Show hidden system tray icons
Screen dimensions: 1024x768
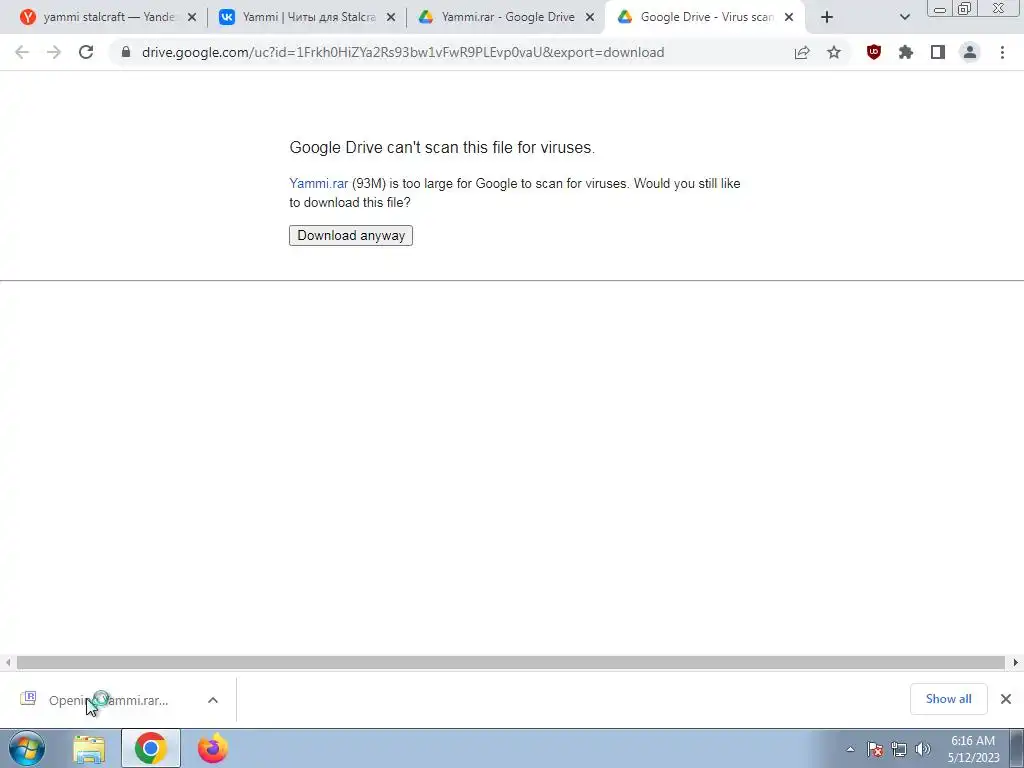coord(850,750)
